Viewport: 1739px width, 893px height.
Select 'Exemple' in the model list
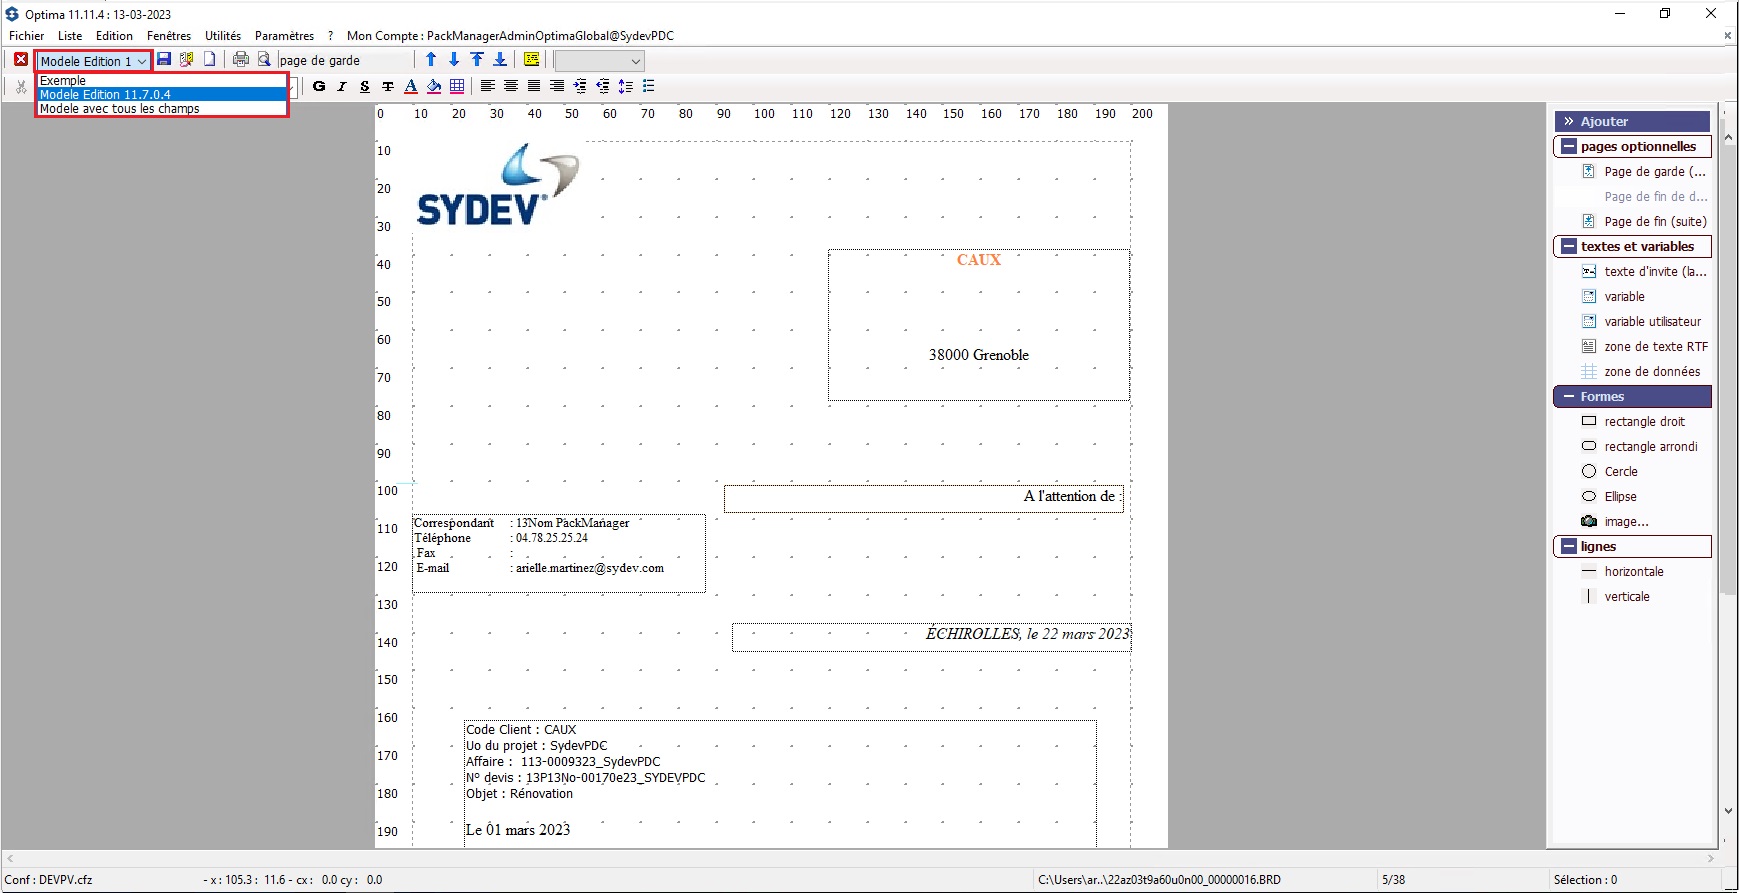162,80
